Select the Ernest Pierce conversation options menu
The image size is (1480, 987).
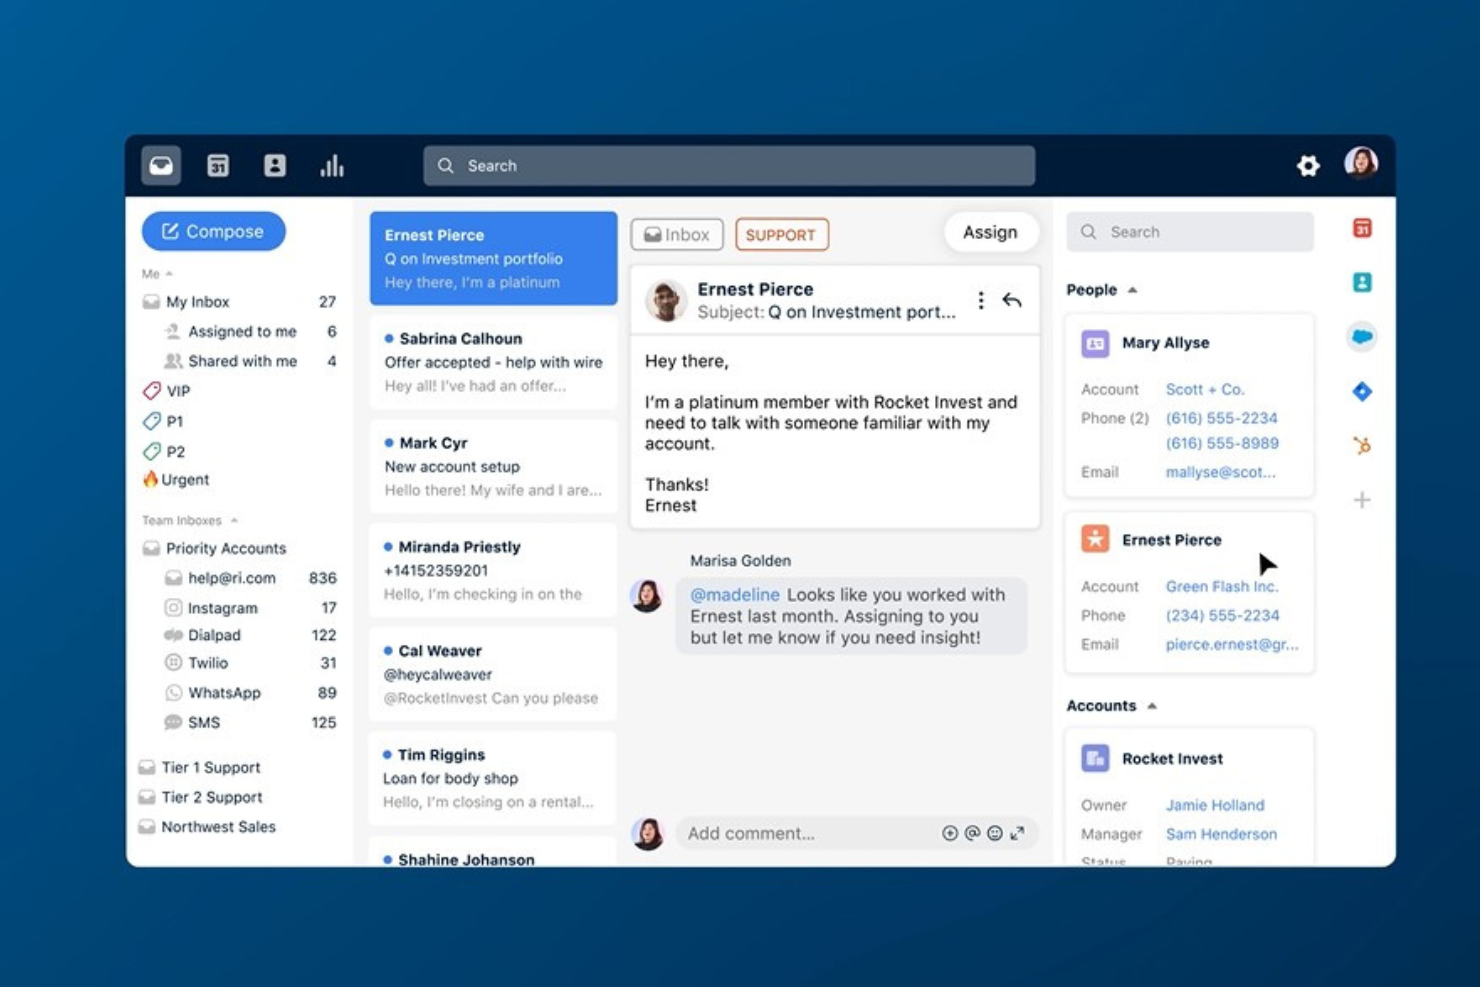pyautogui.click(x=980, y=299)
